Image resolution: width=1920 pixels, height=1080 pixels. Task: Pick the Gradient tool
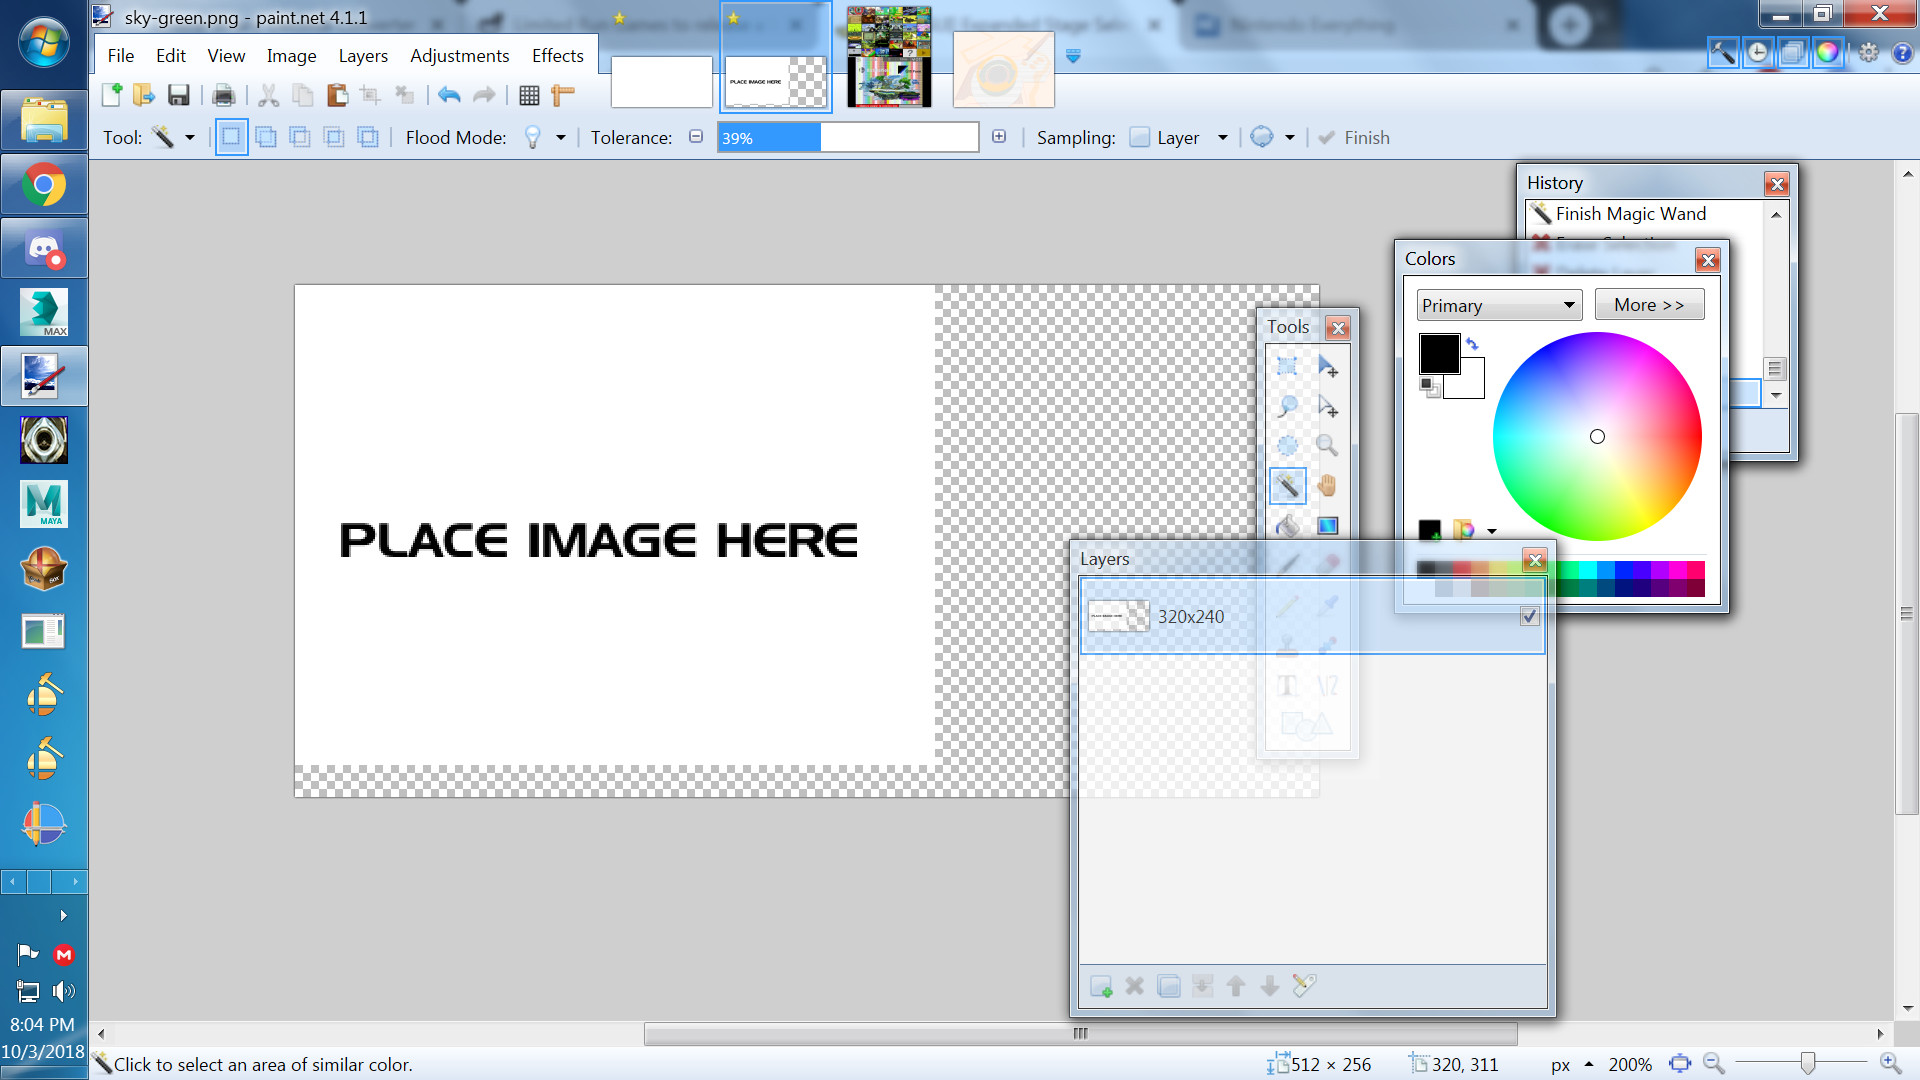point(1327,526)
